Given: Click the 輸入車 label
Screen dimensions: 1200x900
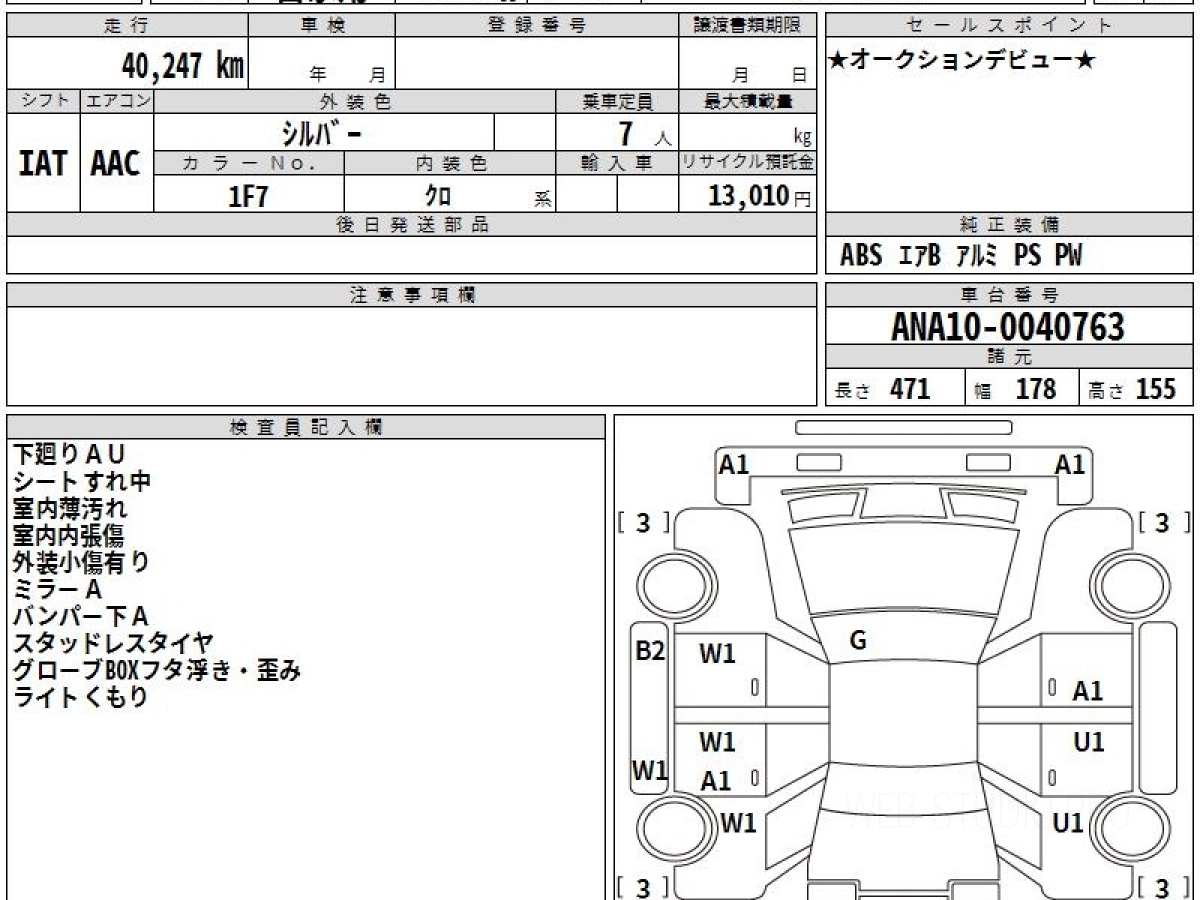Looking at the screenshot, I should pos(617,164).
